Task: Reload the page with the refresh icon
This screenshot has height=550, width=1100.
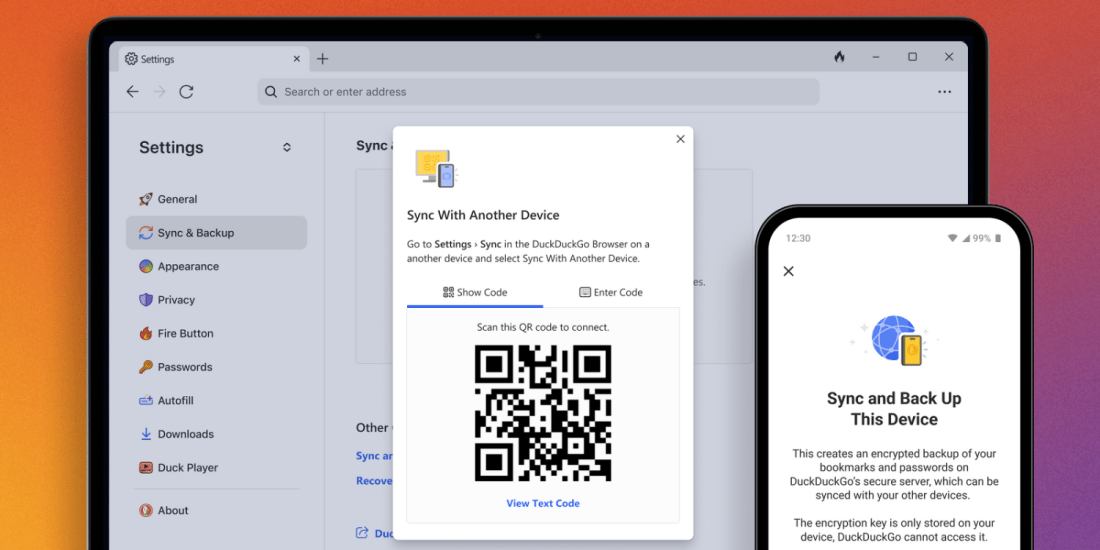Action: coord(186,91)
